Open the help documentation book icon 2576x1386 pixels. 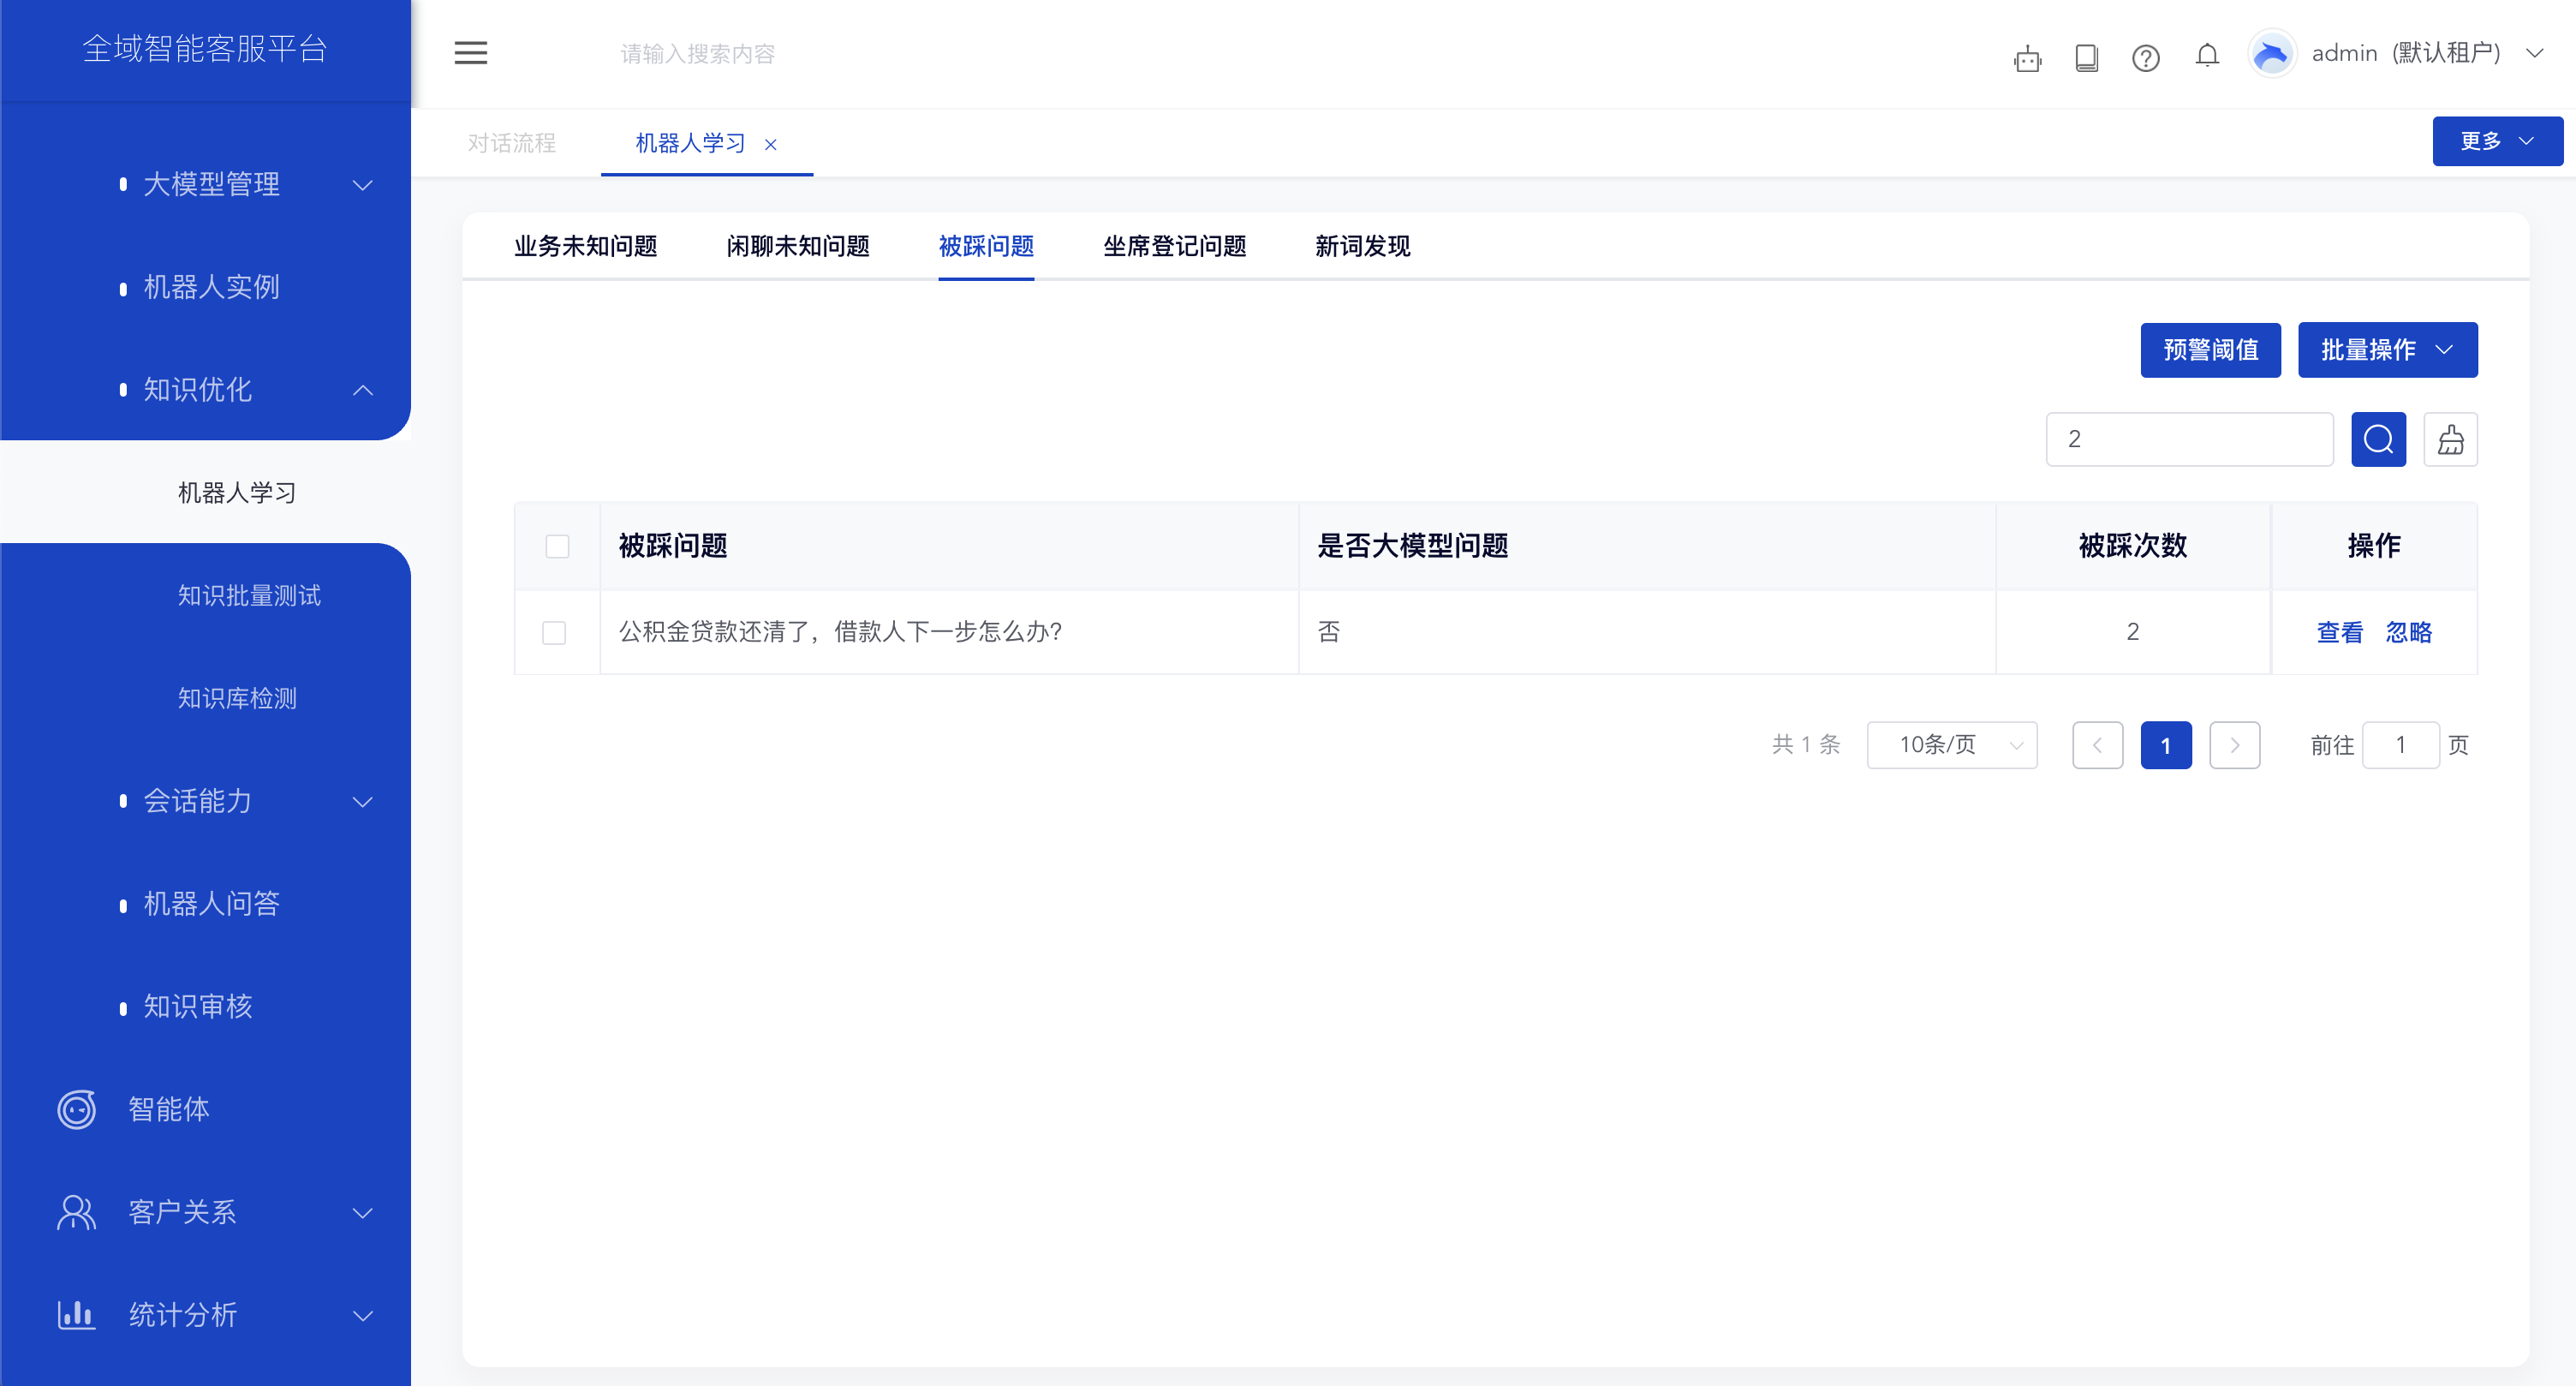[x=2087, y=57]
